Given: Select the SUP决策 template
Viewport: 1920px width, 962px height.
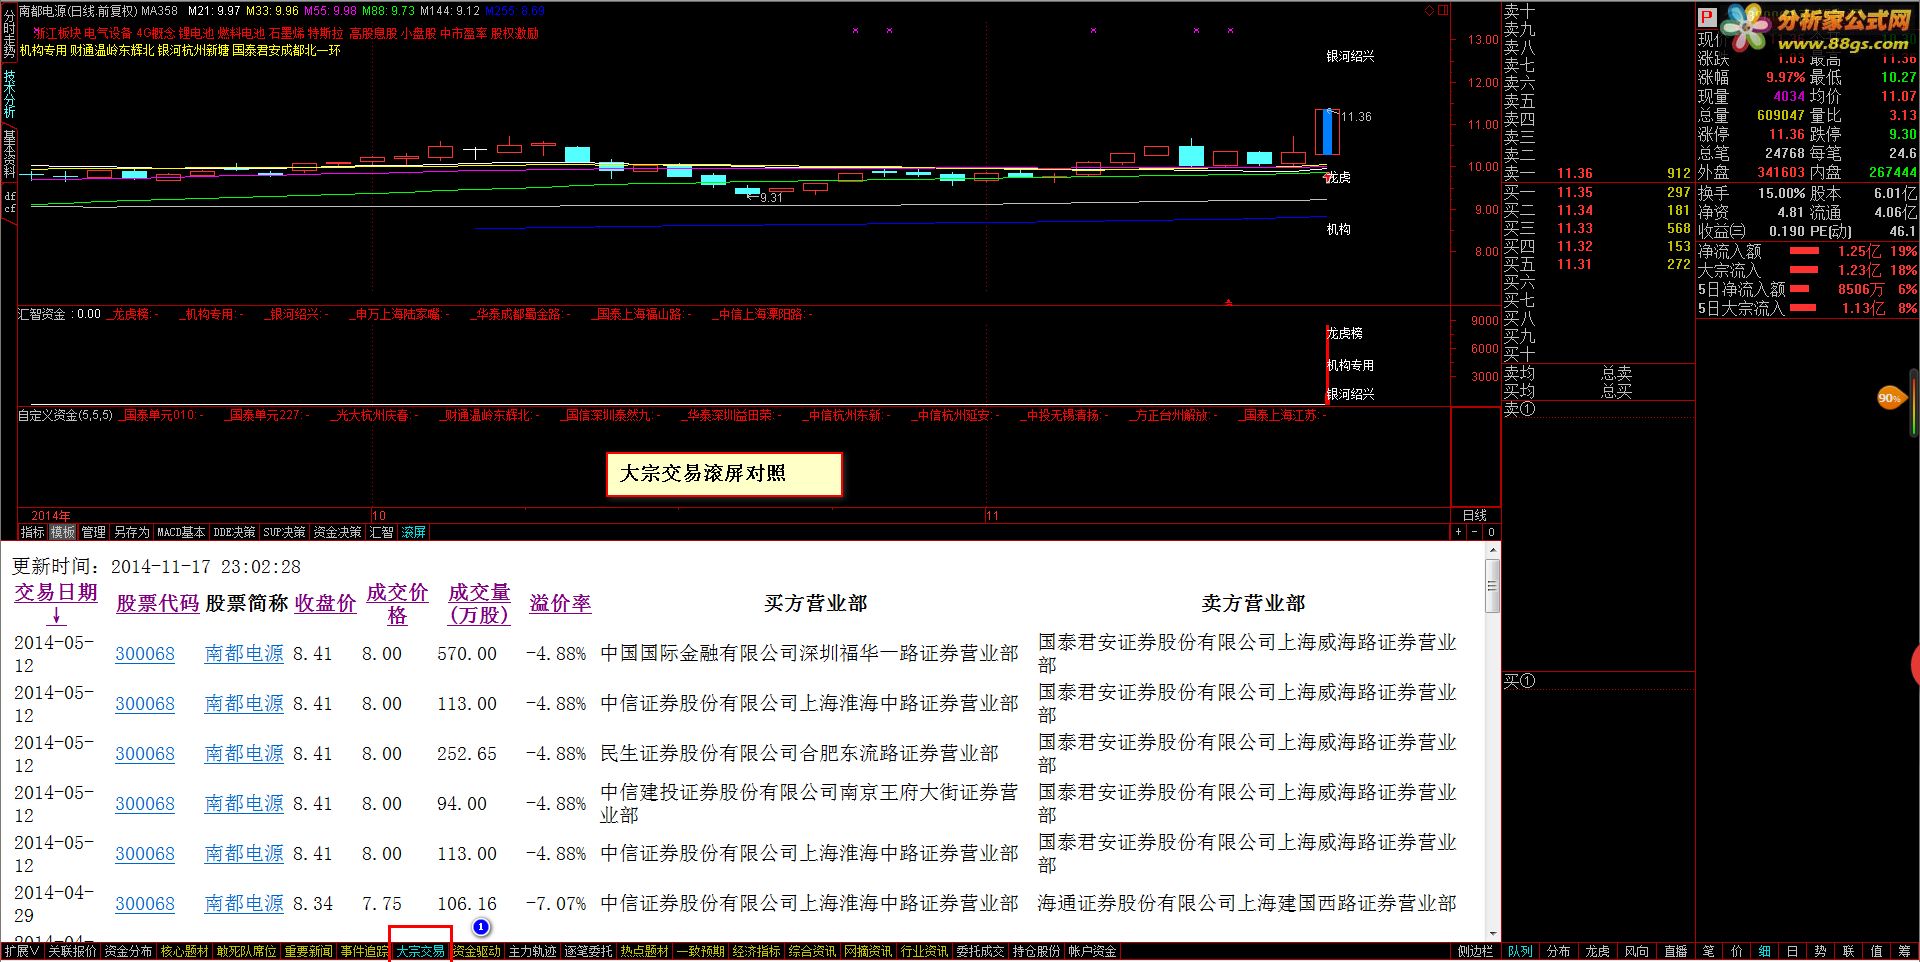Looking at the screenshot, I should 284,532.
